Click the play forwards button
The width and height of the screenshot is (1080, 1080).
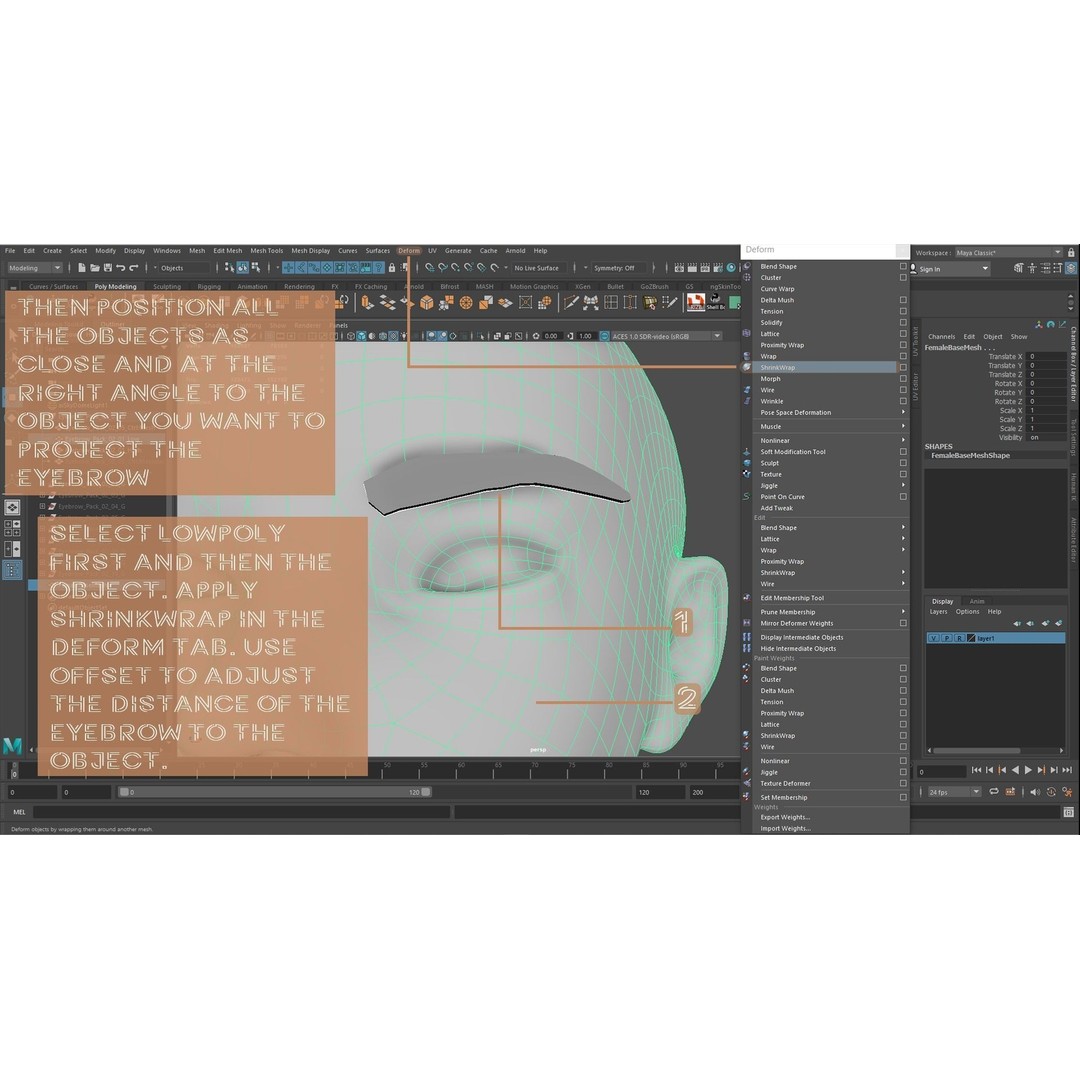click(x=1028, y=770)
